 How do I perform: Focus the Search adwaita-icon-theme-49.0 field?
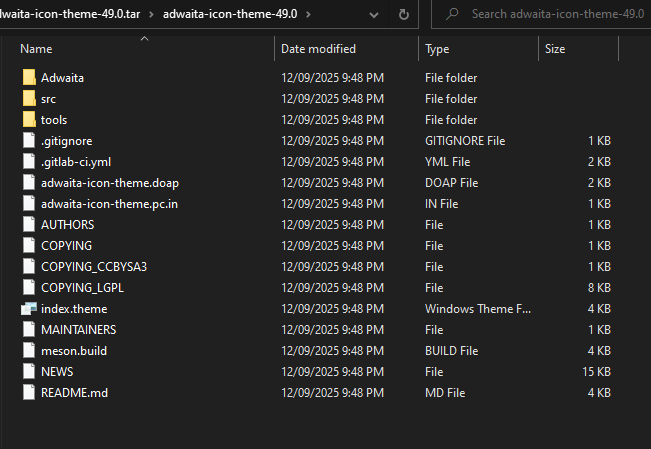(555, 15)
